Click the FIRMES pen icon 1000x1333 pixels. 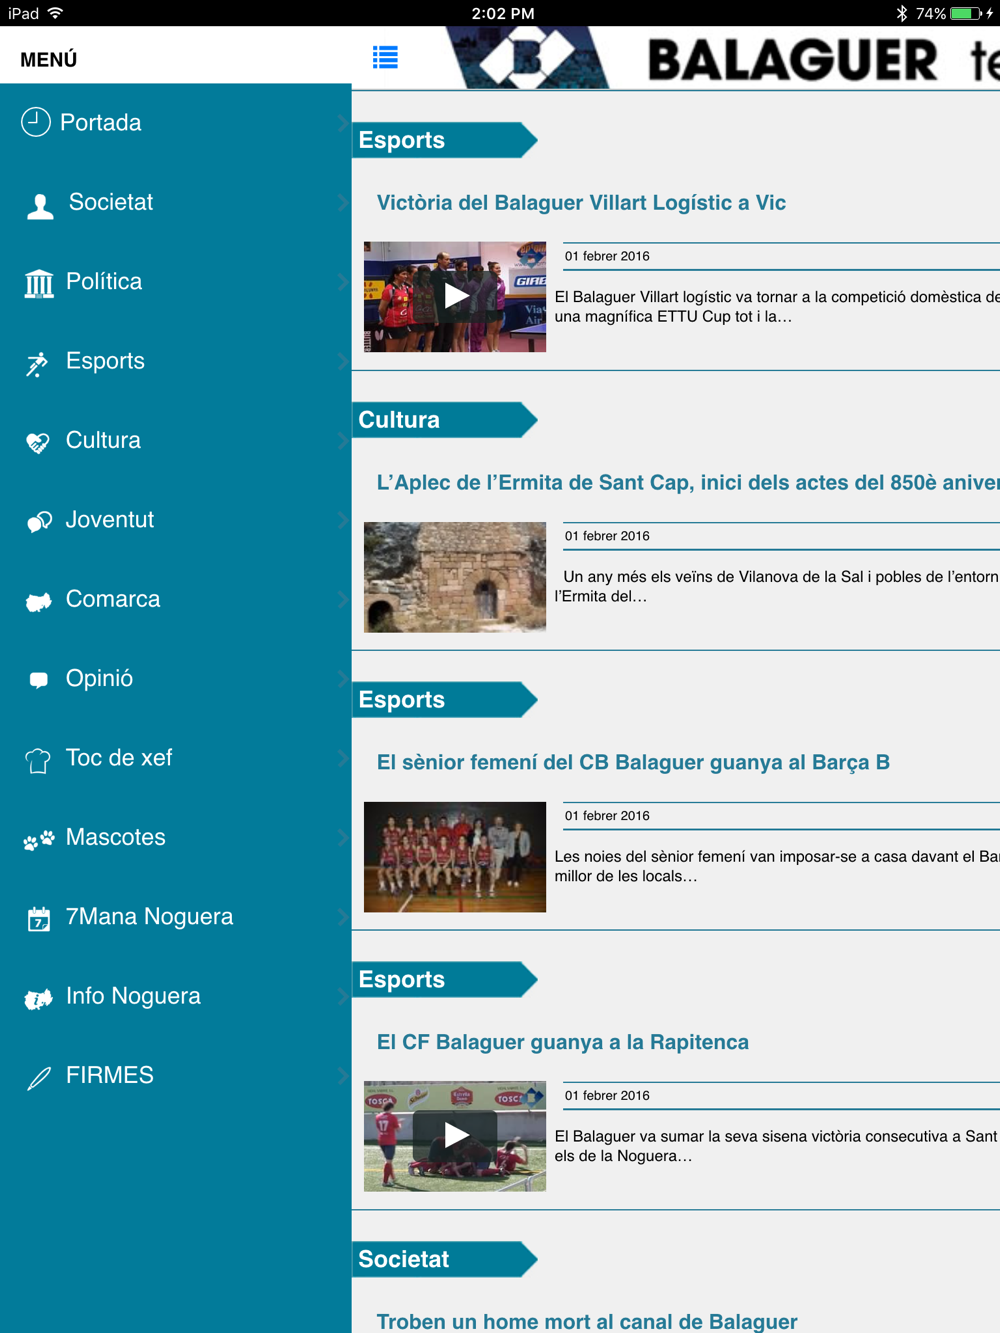point(39,1078)
